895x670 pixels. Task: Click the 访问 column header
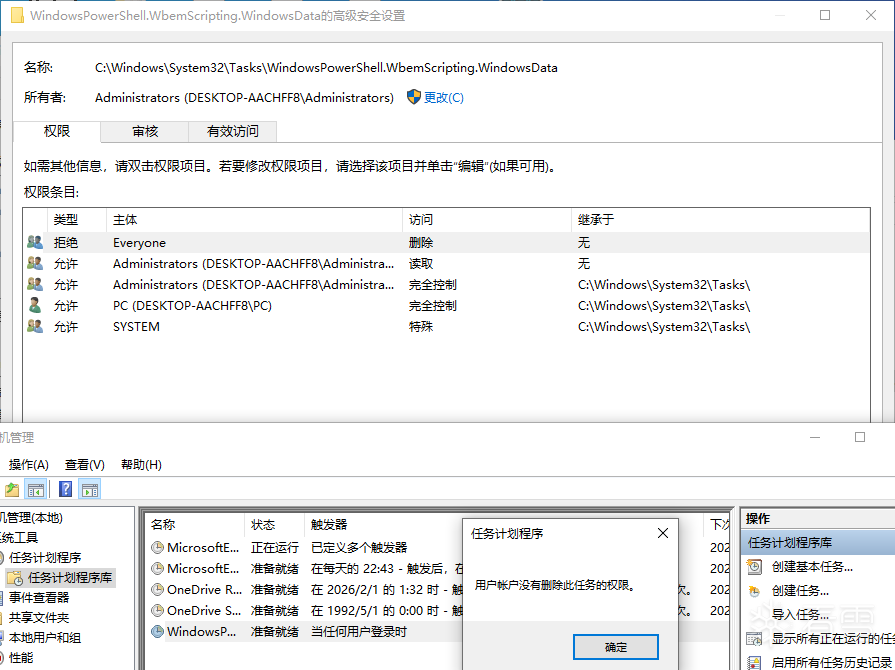tap(486, 220)
